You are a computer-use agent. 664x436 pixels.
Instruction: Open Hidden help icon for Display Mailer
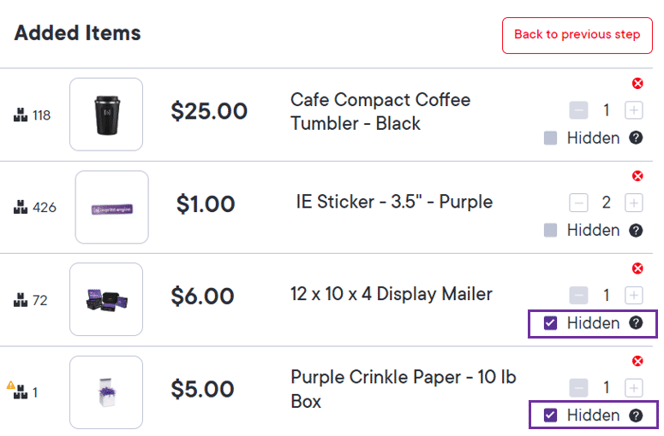click(x=636, y=323)
